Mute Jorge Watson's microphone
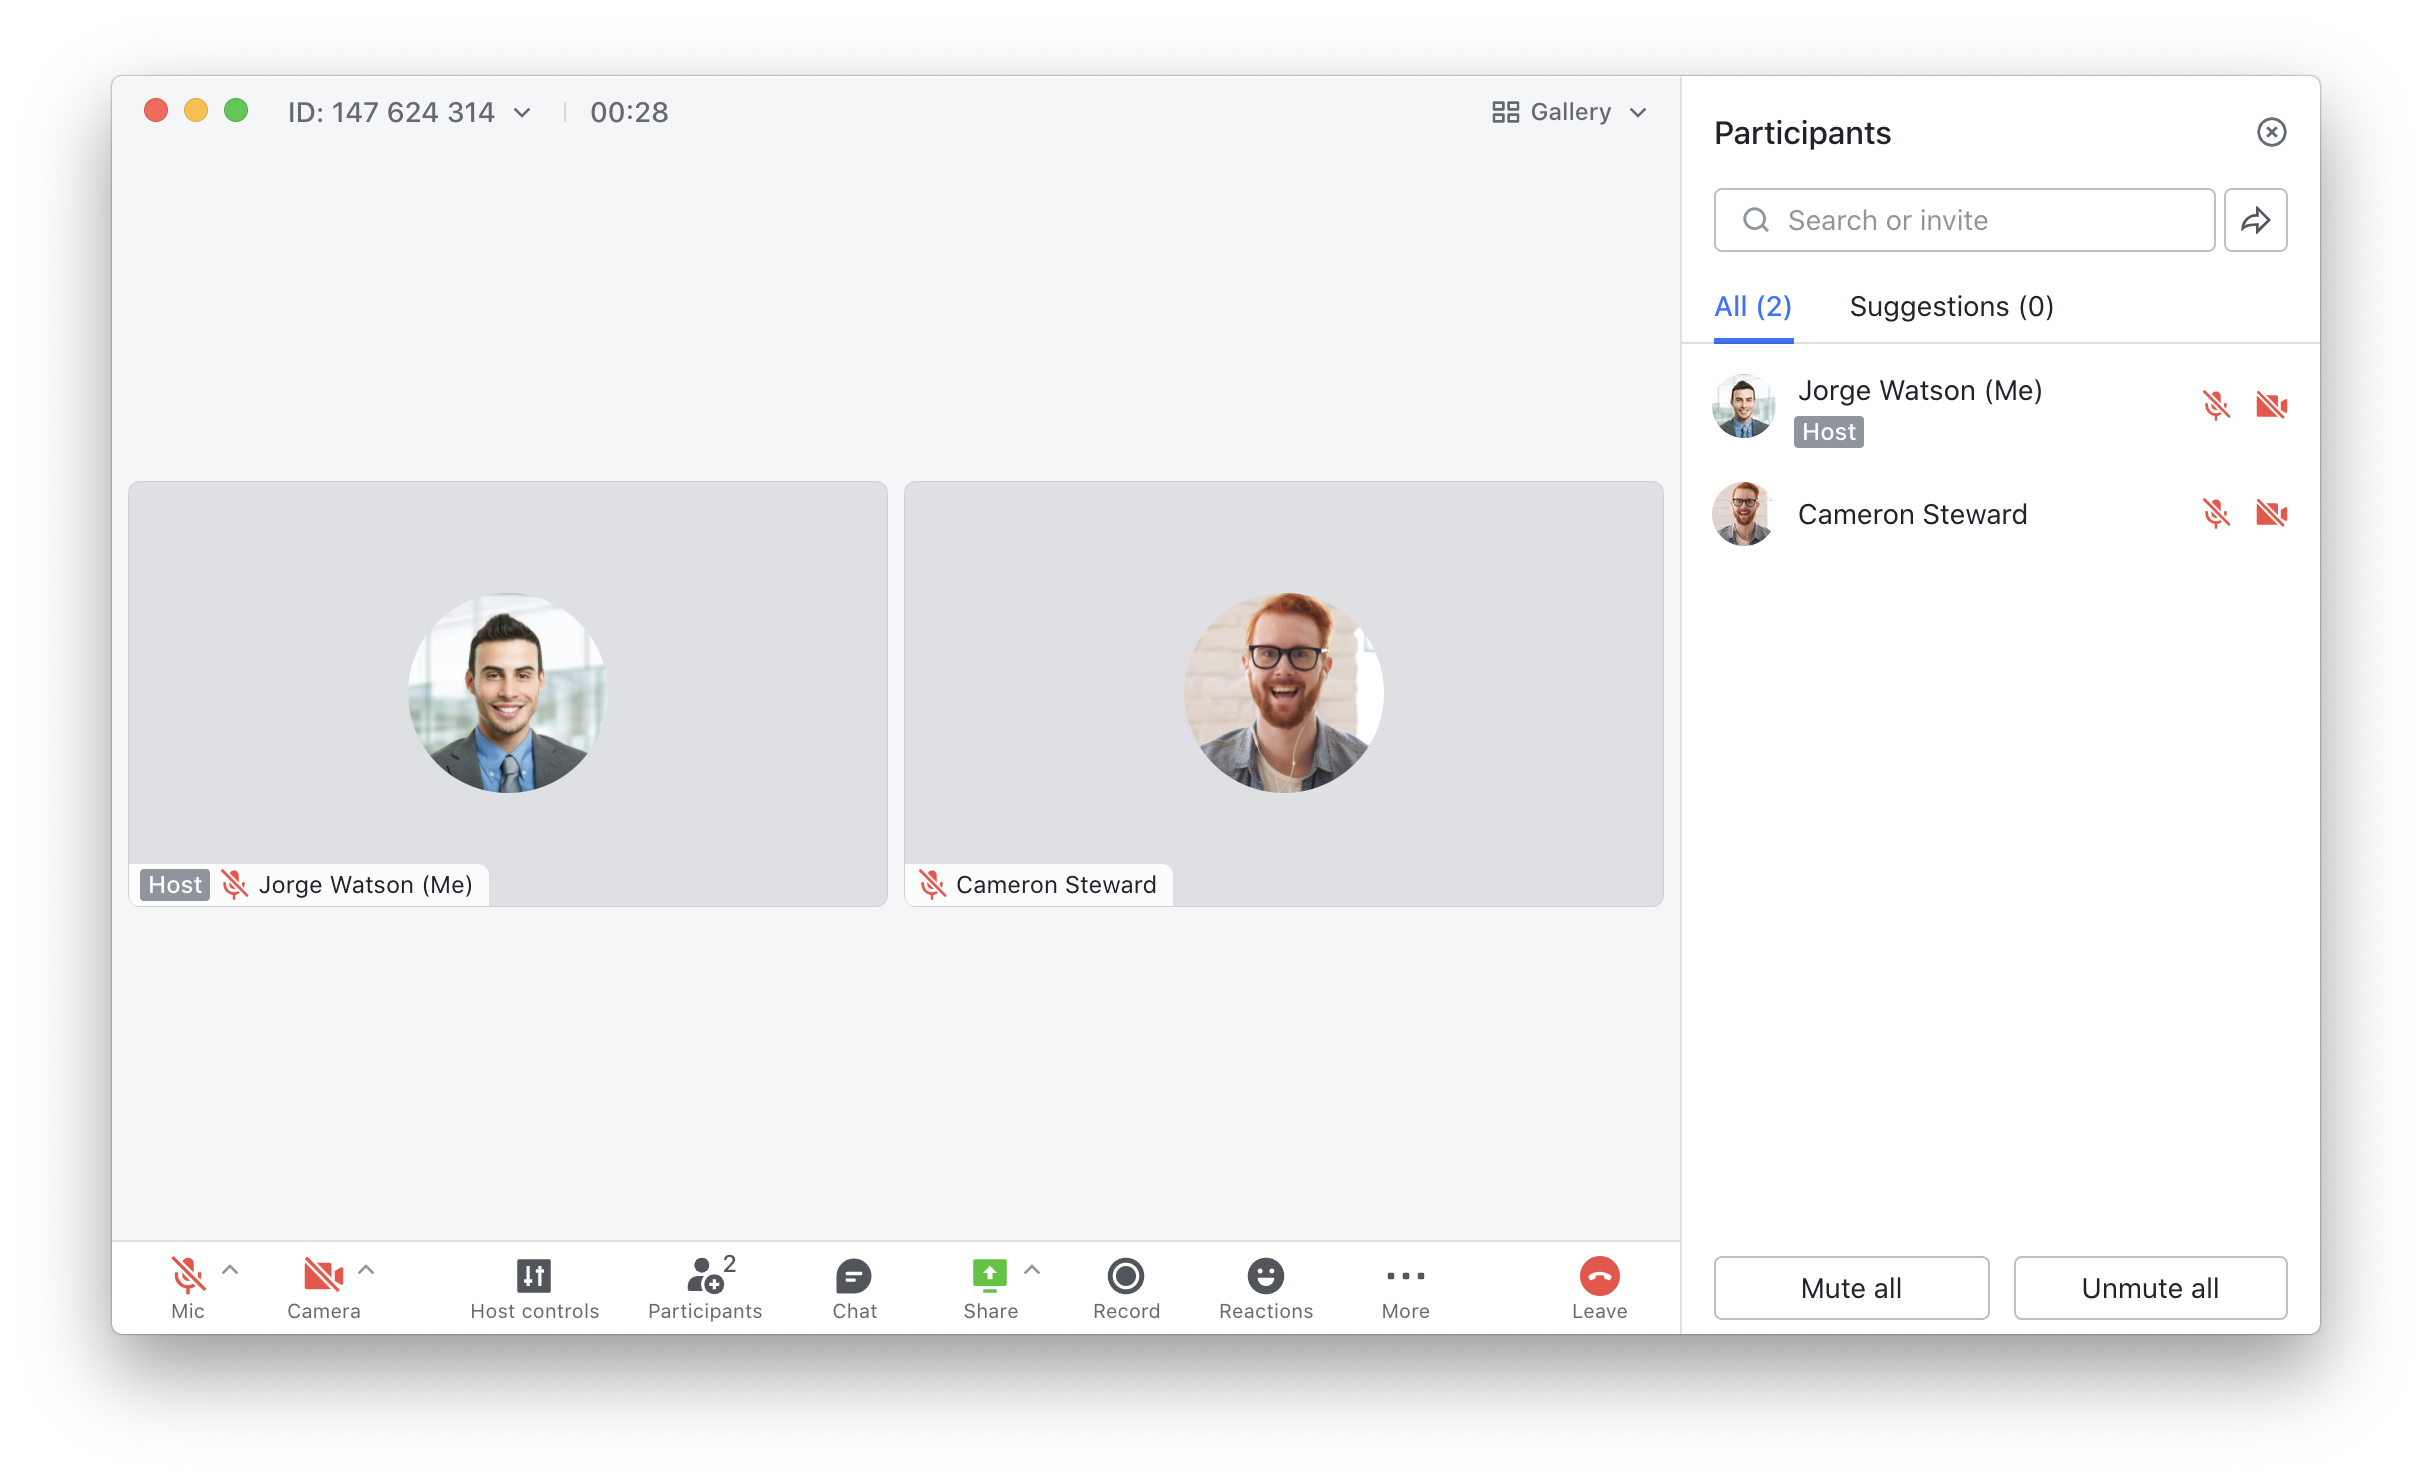 pyautogui.click(x=2218, y=407)
